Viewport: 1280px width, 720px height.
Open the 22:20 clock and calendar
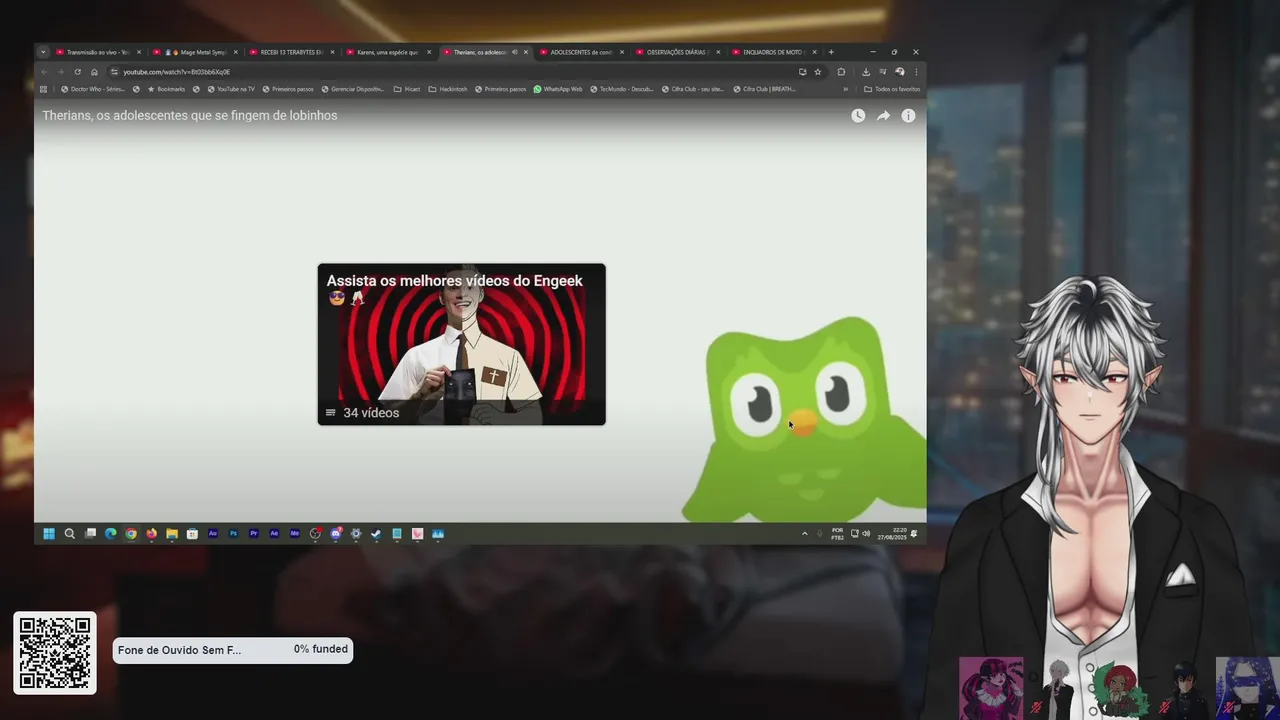tap(893, 534)
